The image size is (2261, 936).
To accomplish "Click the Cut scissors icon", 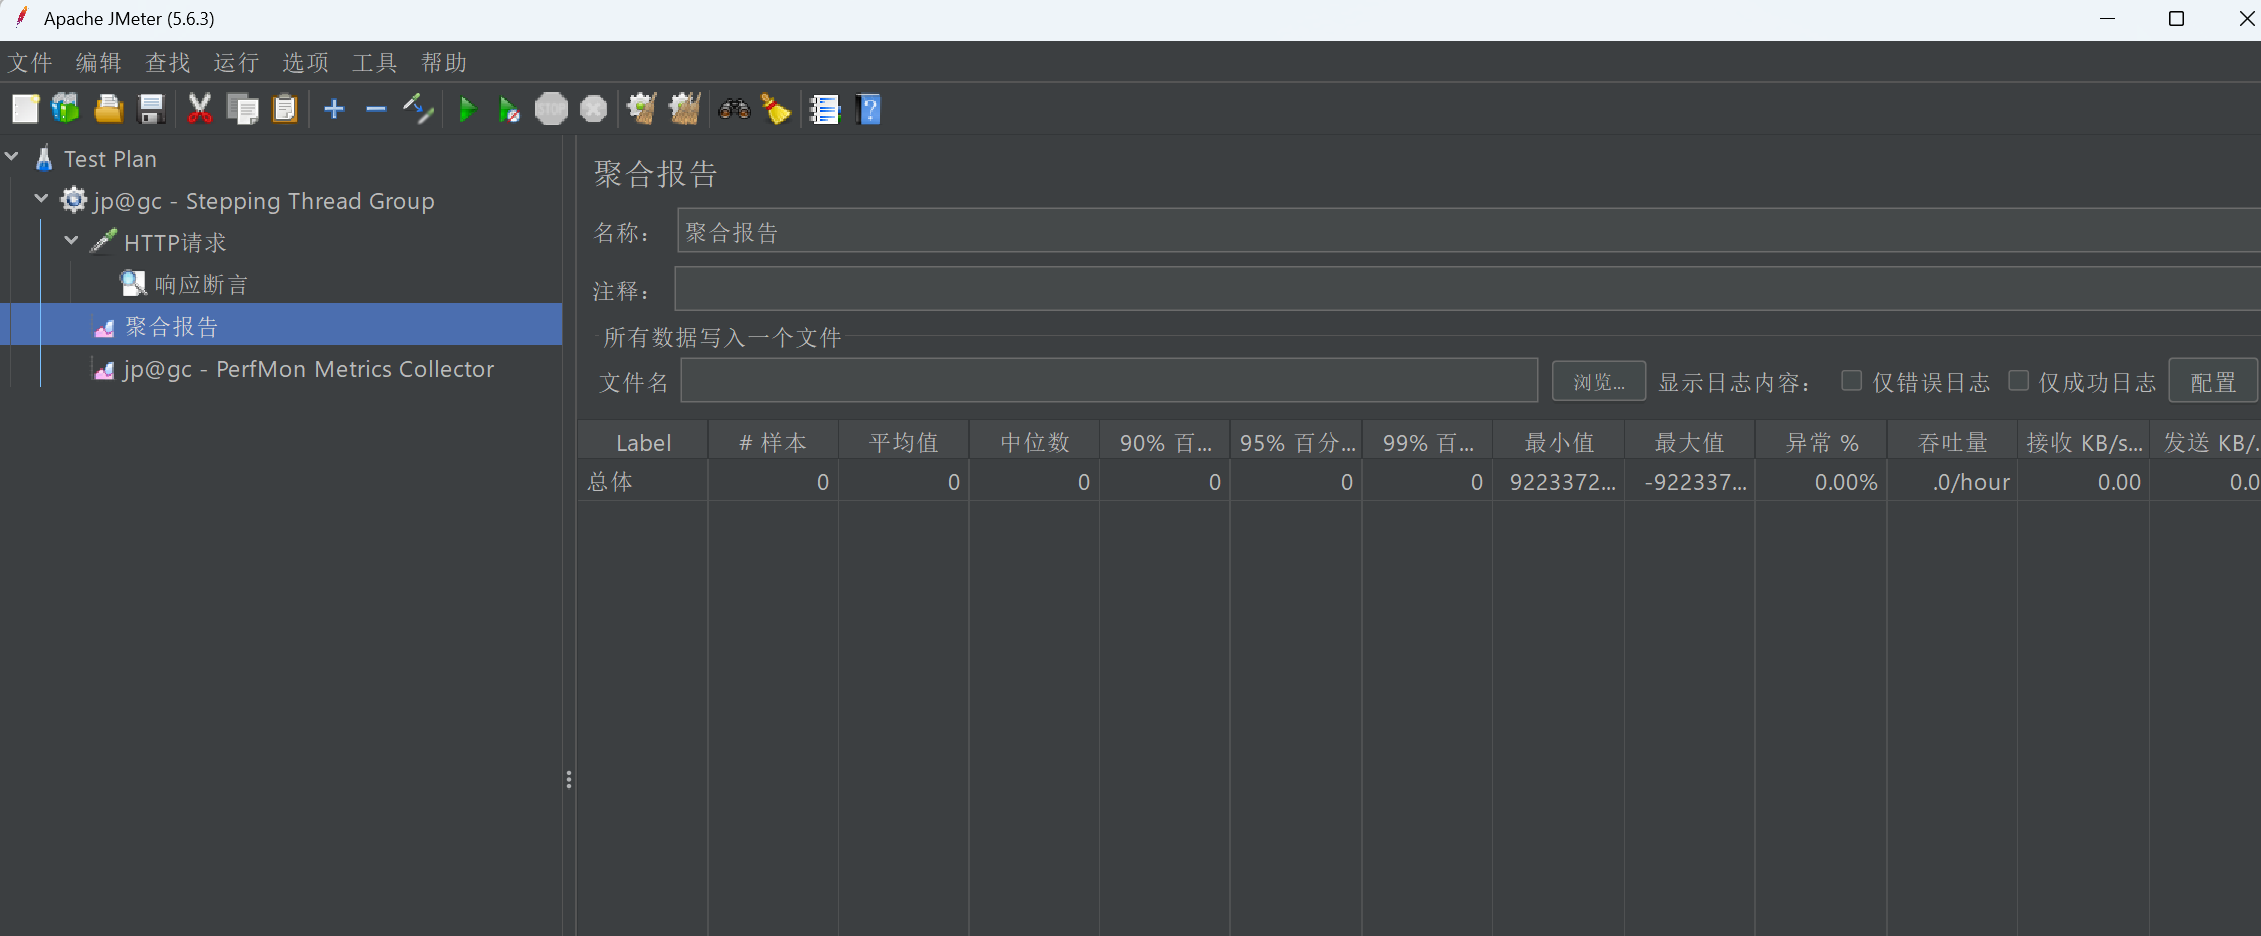I will (x=200, y=109).
